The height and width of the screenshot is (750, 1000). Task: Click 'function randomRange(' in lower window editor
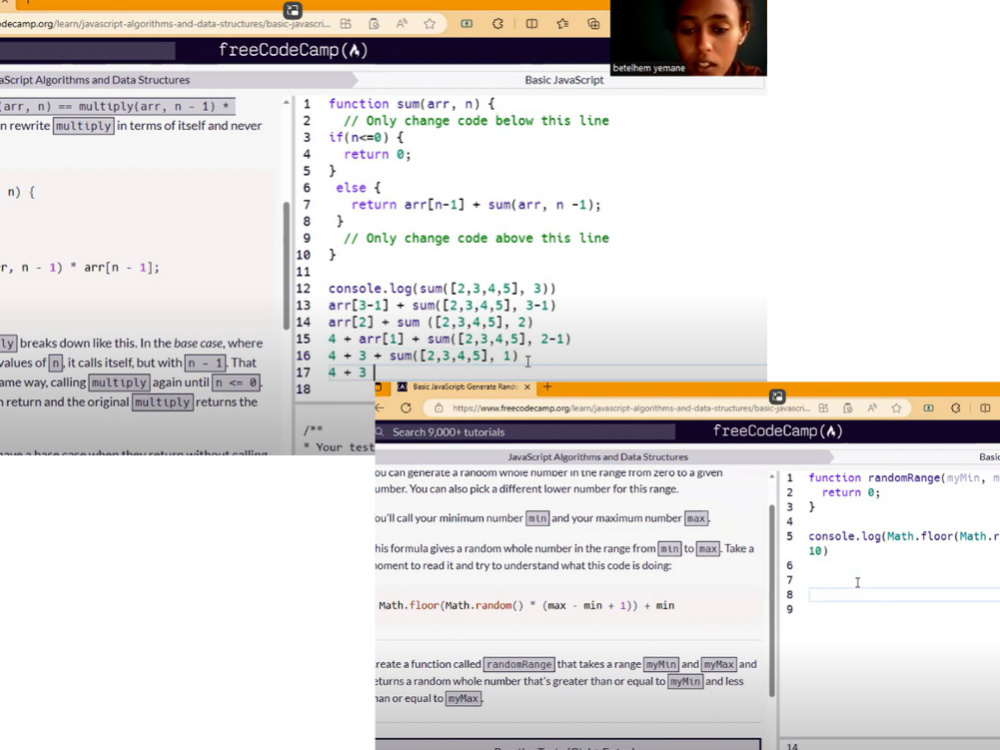pos(876,478)
